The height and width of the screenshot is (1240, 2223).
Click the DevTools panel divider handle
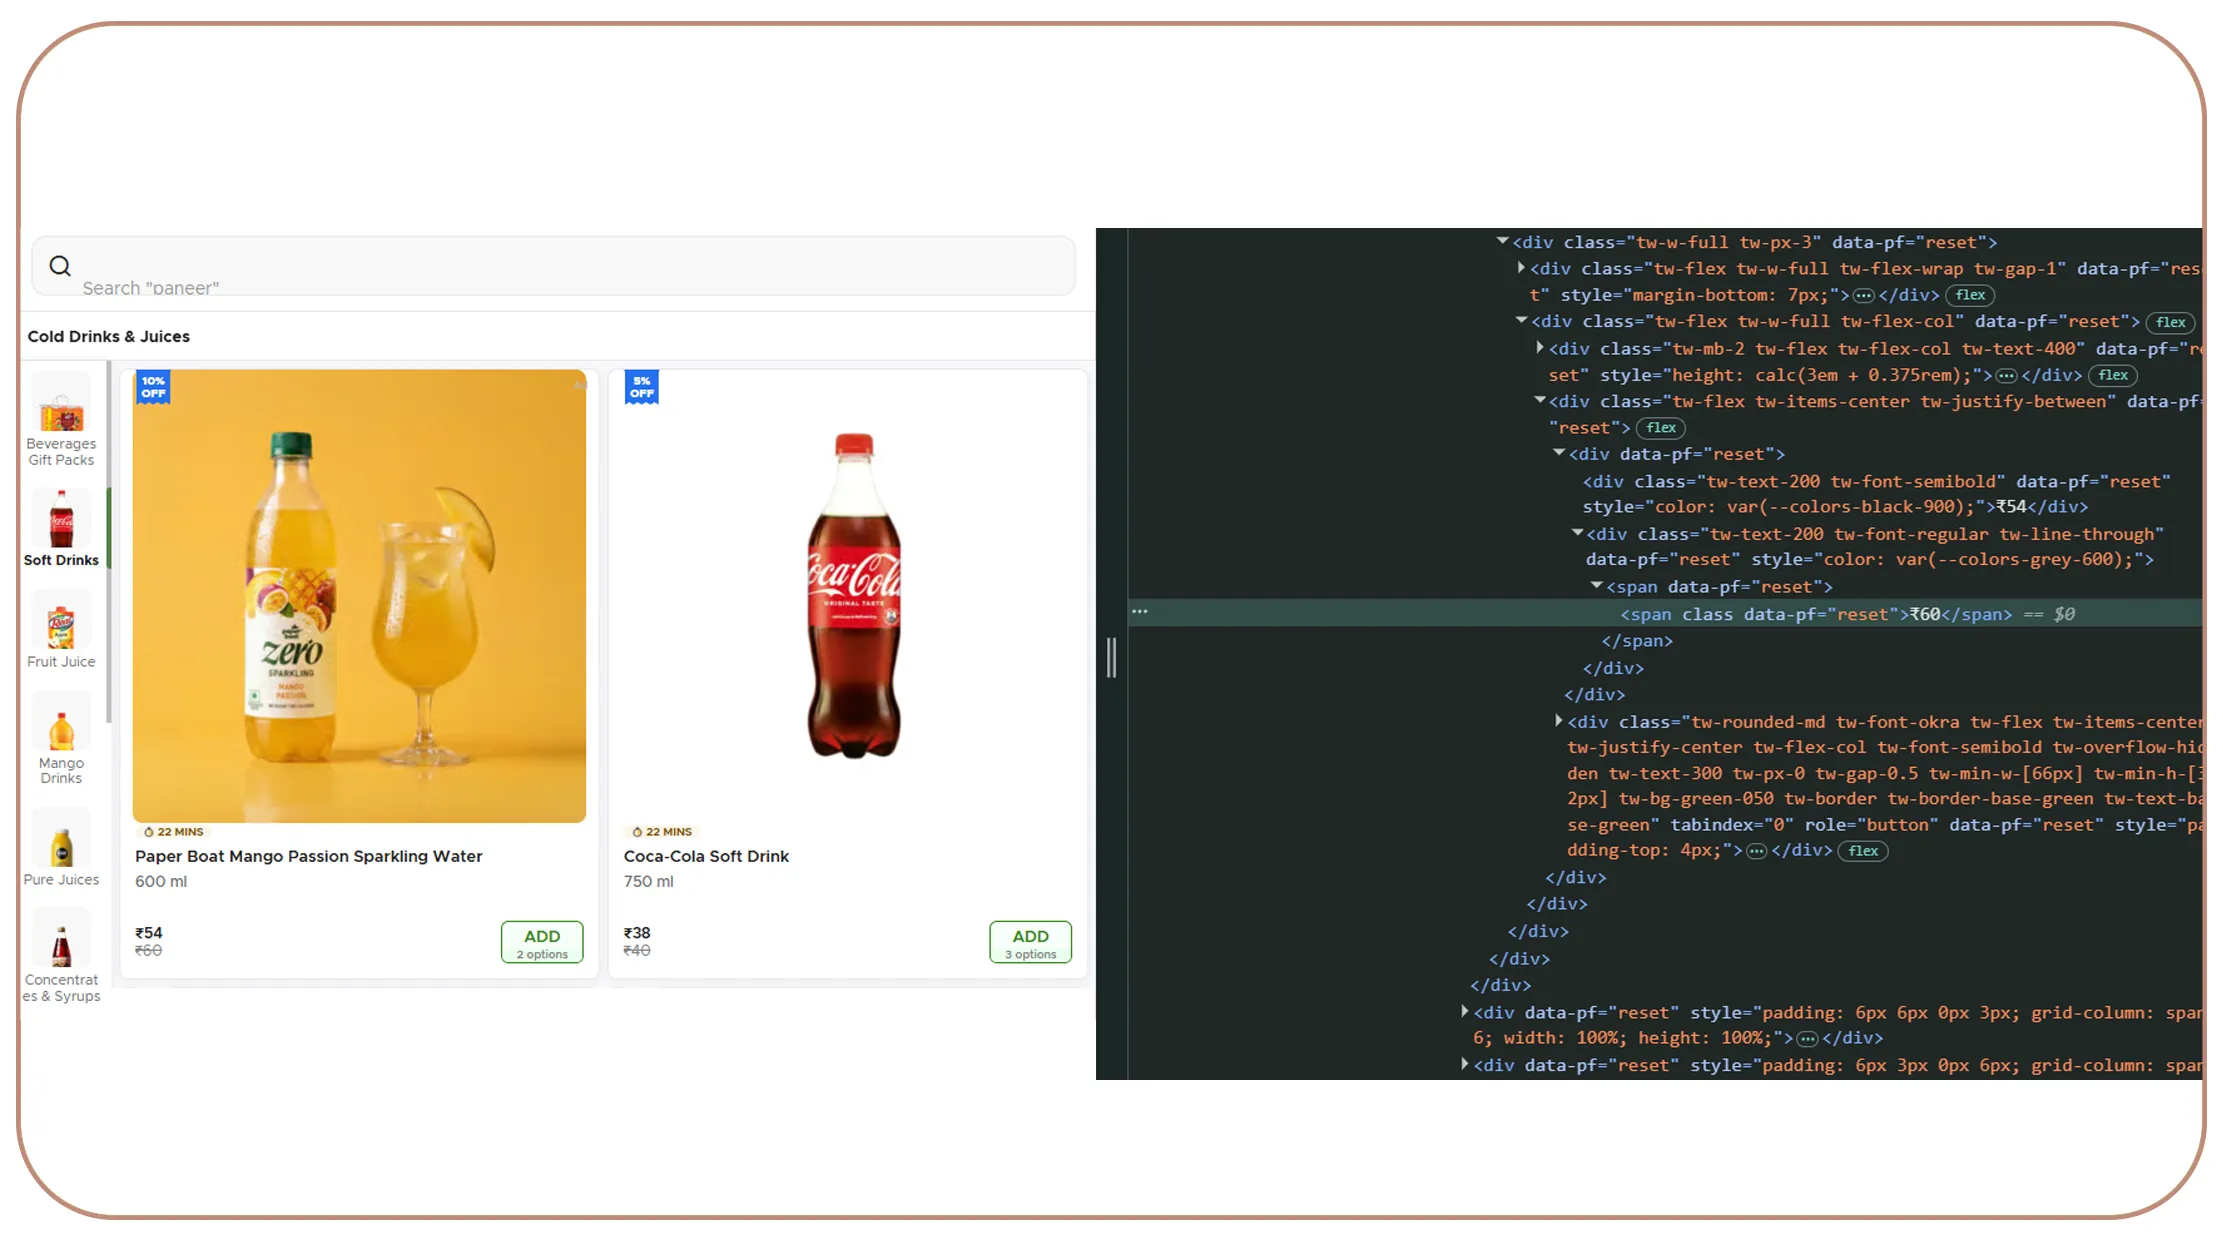coord(1111,657)
